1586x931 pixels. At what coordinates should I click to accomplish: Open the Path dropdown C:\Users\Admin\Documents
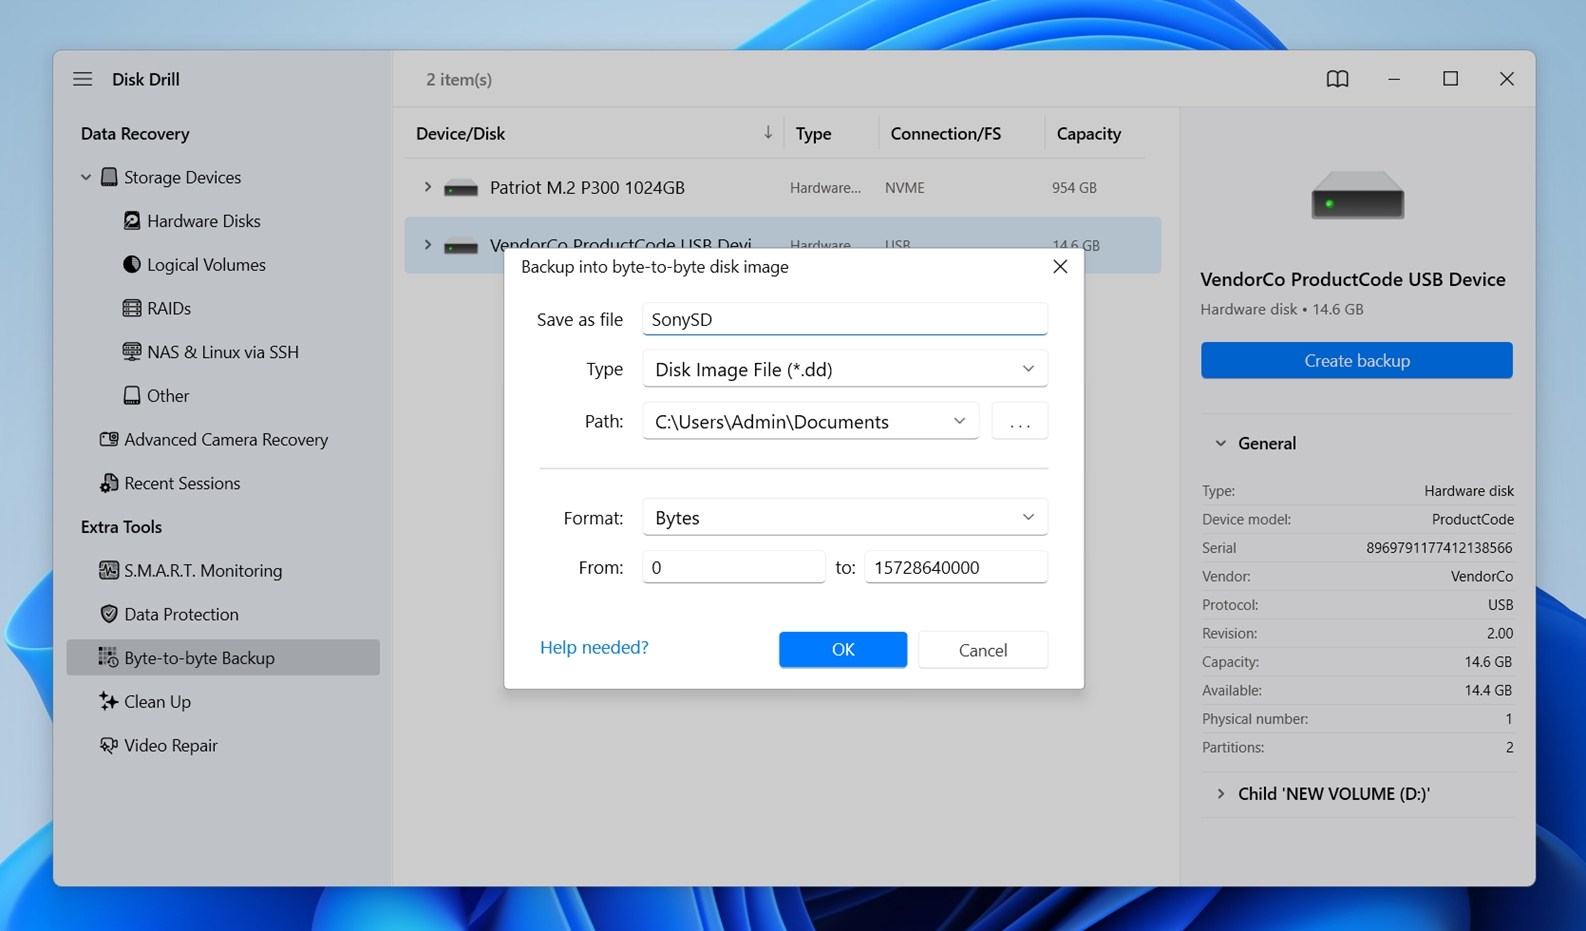click(810, 421)
